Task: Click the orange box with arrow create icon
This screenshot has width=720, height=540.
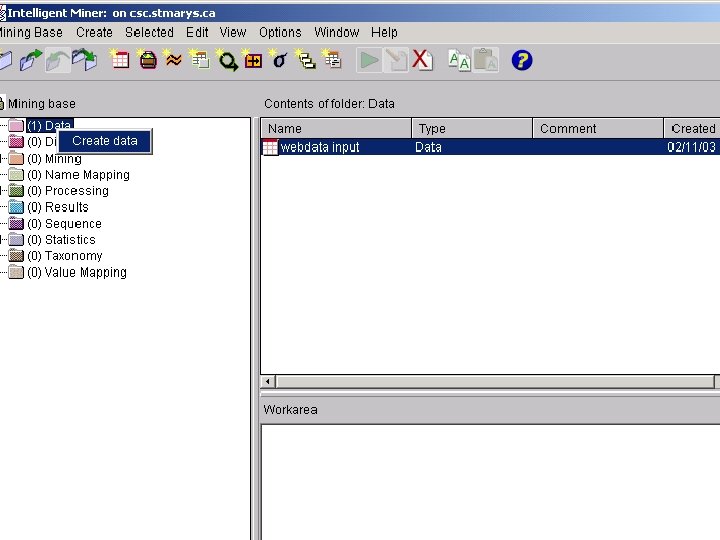Action: (x=253, y=60)
